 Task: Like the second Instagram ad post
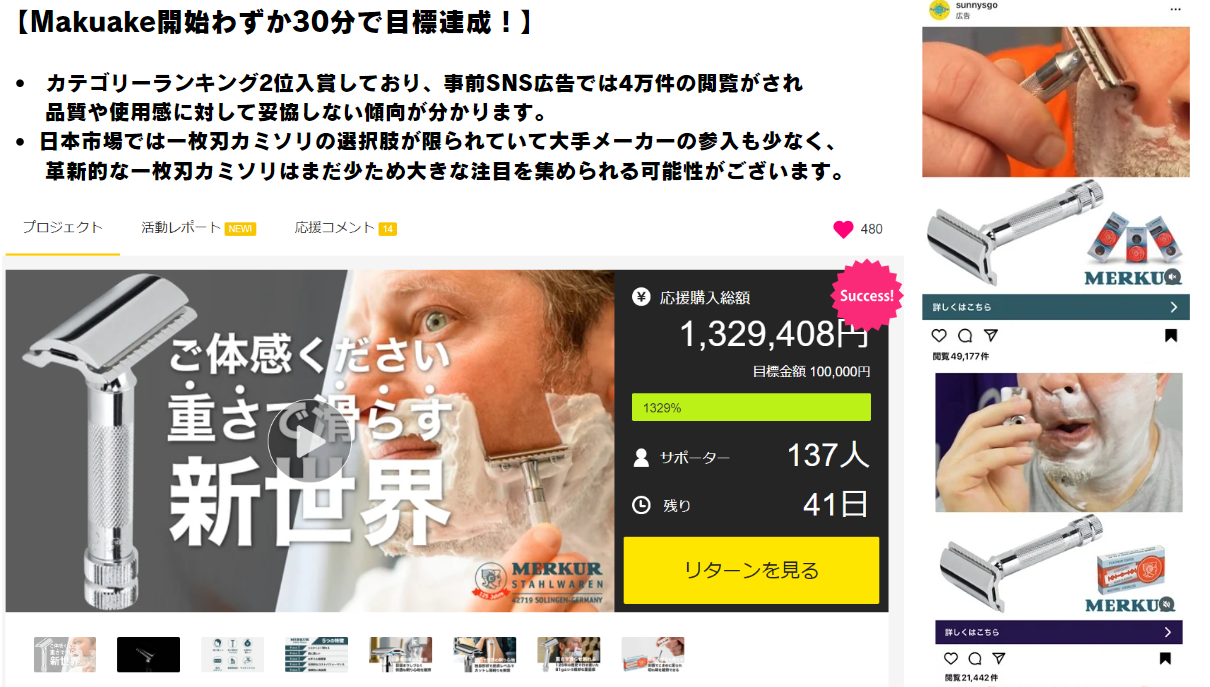(x=950, y=659)
